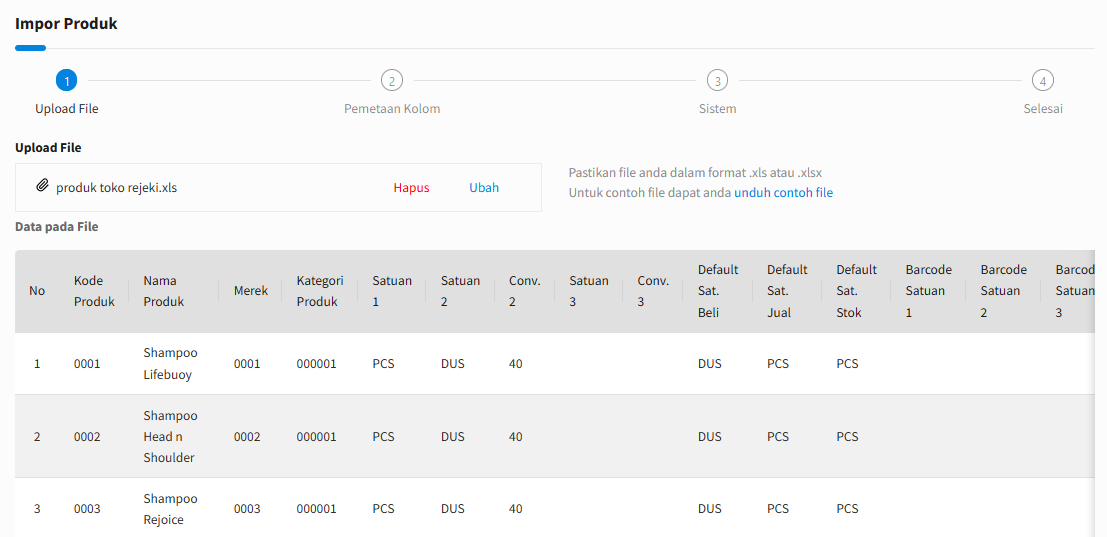Screen dimensions: 1107x537
Task: Click the Impor Produk page title
Action: point(66,23)
